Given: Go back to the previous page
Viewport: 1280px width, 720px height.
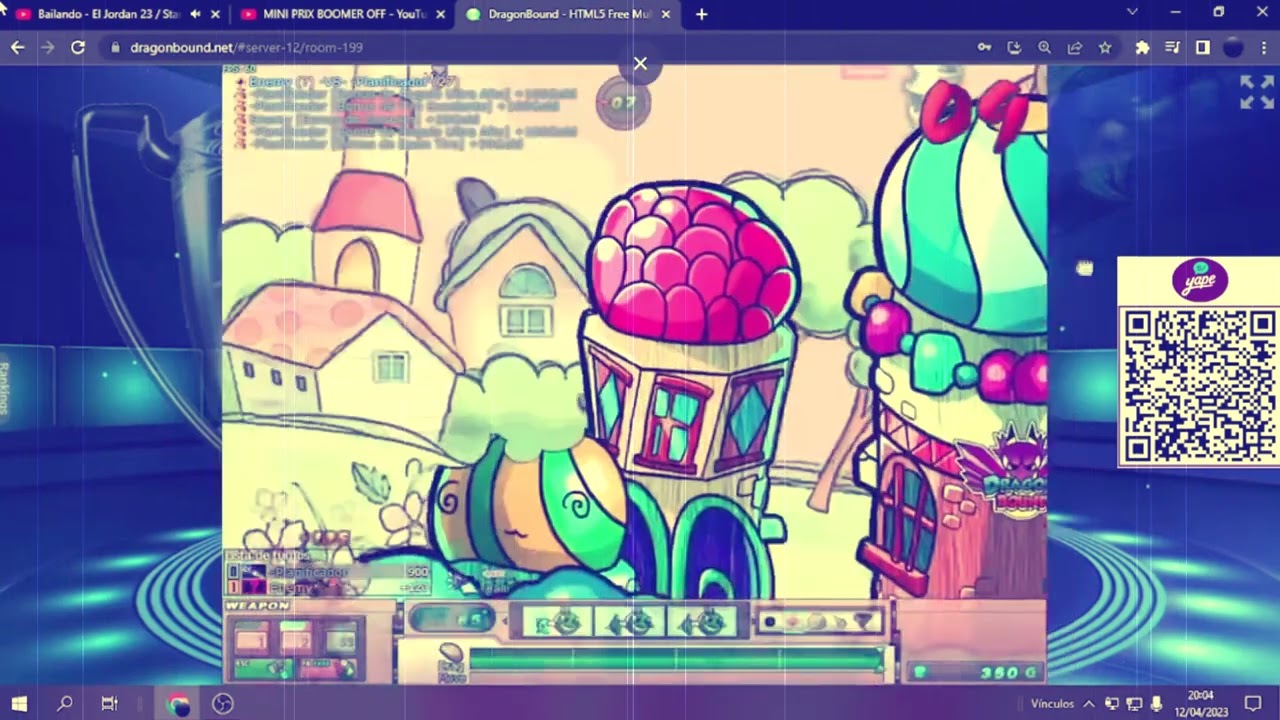Looking at the screenshot, I should point(17,47).
